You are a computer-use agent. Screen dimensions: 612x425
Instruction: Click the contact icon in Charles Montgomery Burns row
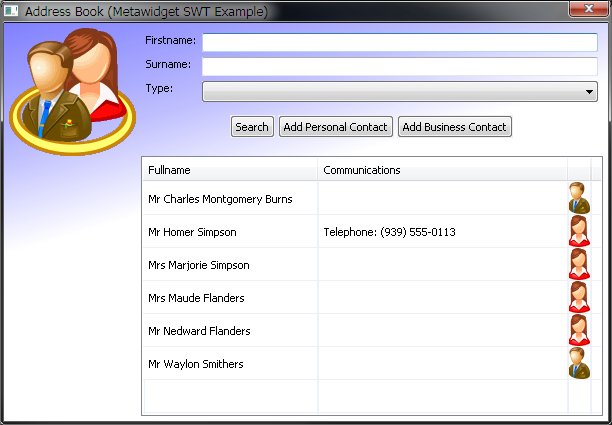(579, 198)
